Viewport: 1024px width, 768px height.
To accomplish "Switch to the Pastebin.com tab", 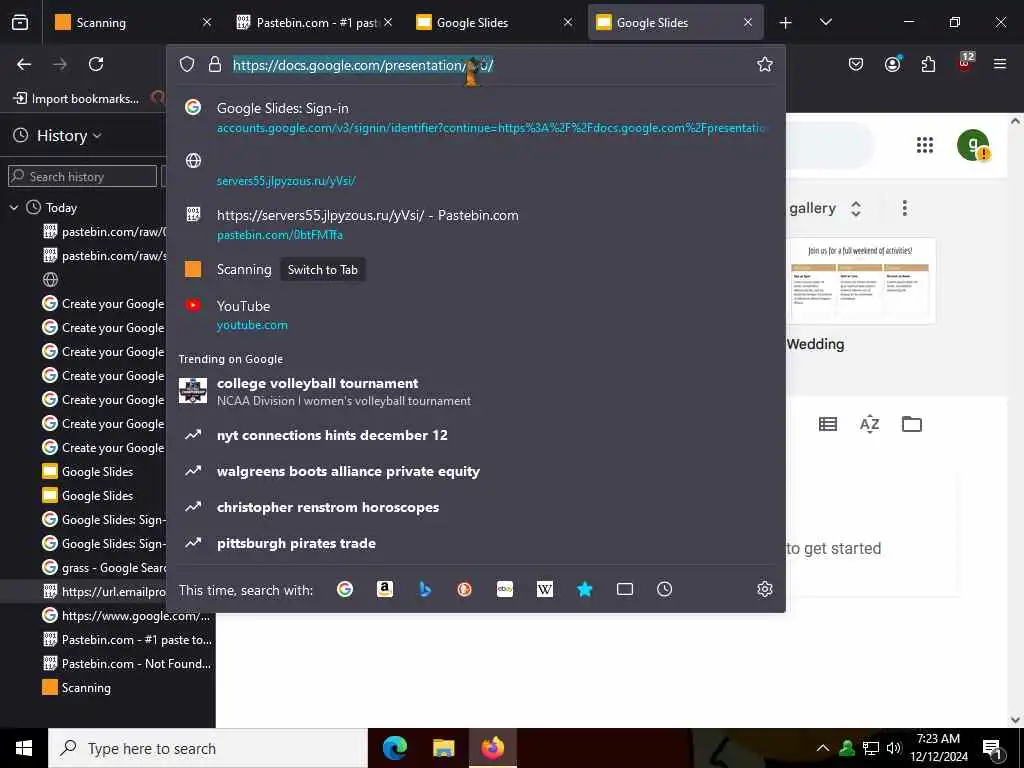I will [x=315, y=23].
